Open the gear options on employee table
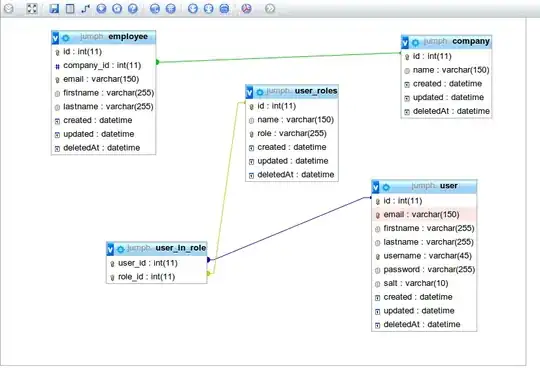The height and width of the screenshot is (371, 540). coord(66,38)
